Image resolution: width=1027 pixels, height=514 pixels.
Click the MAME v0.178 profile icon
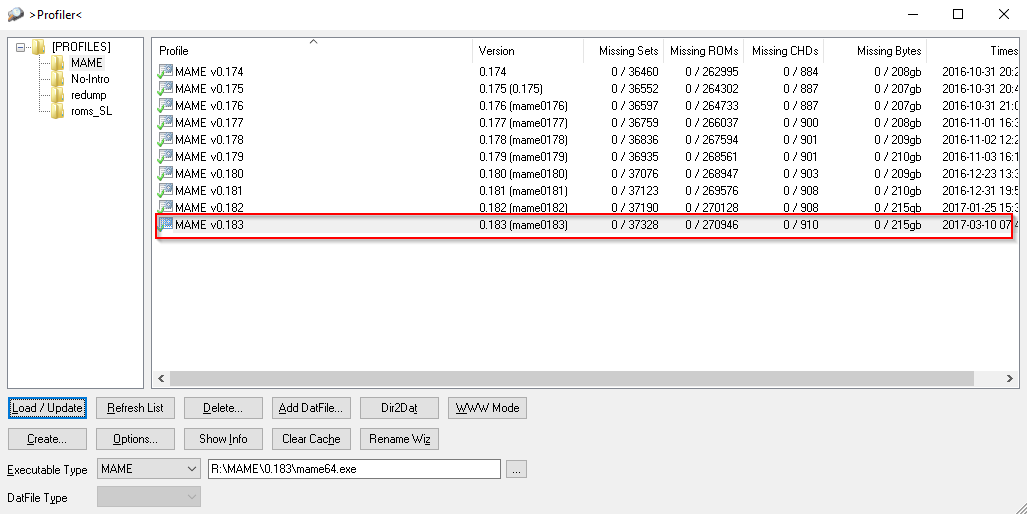[164, 139]
